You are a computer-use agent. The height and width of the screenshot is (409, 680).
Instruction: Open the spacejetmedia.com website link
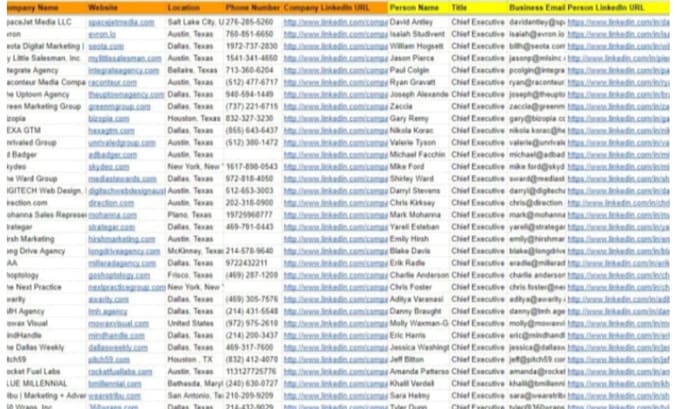(121, 22)
